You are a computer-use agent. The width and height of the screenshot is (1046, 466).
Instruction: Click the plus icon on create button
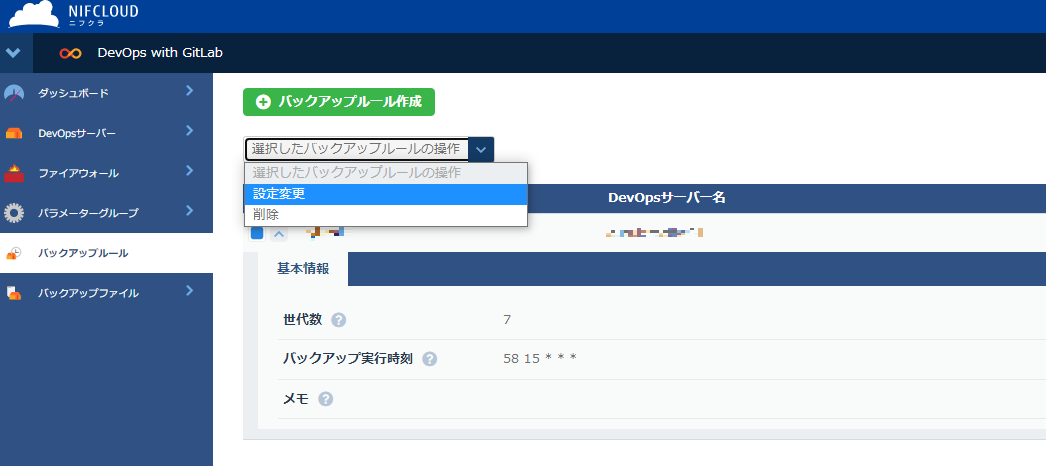click(x=264, y=102)
